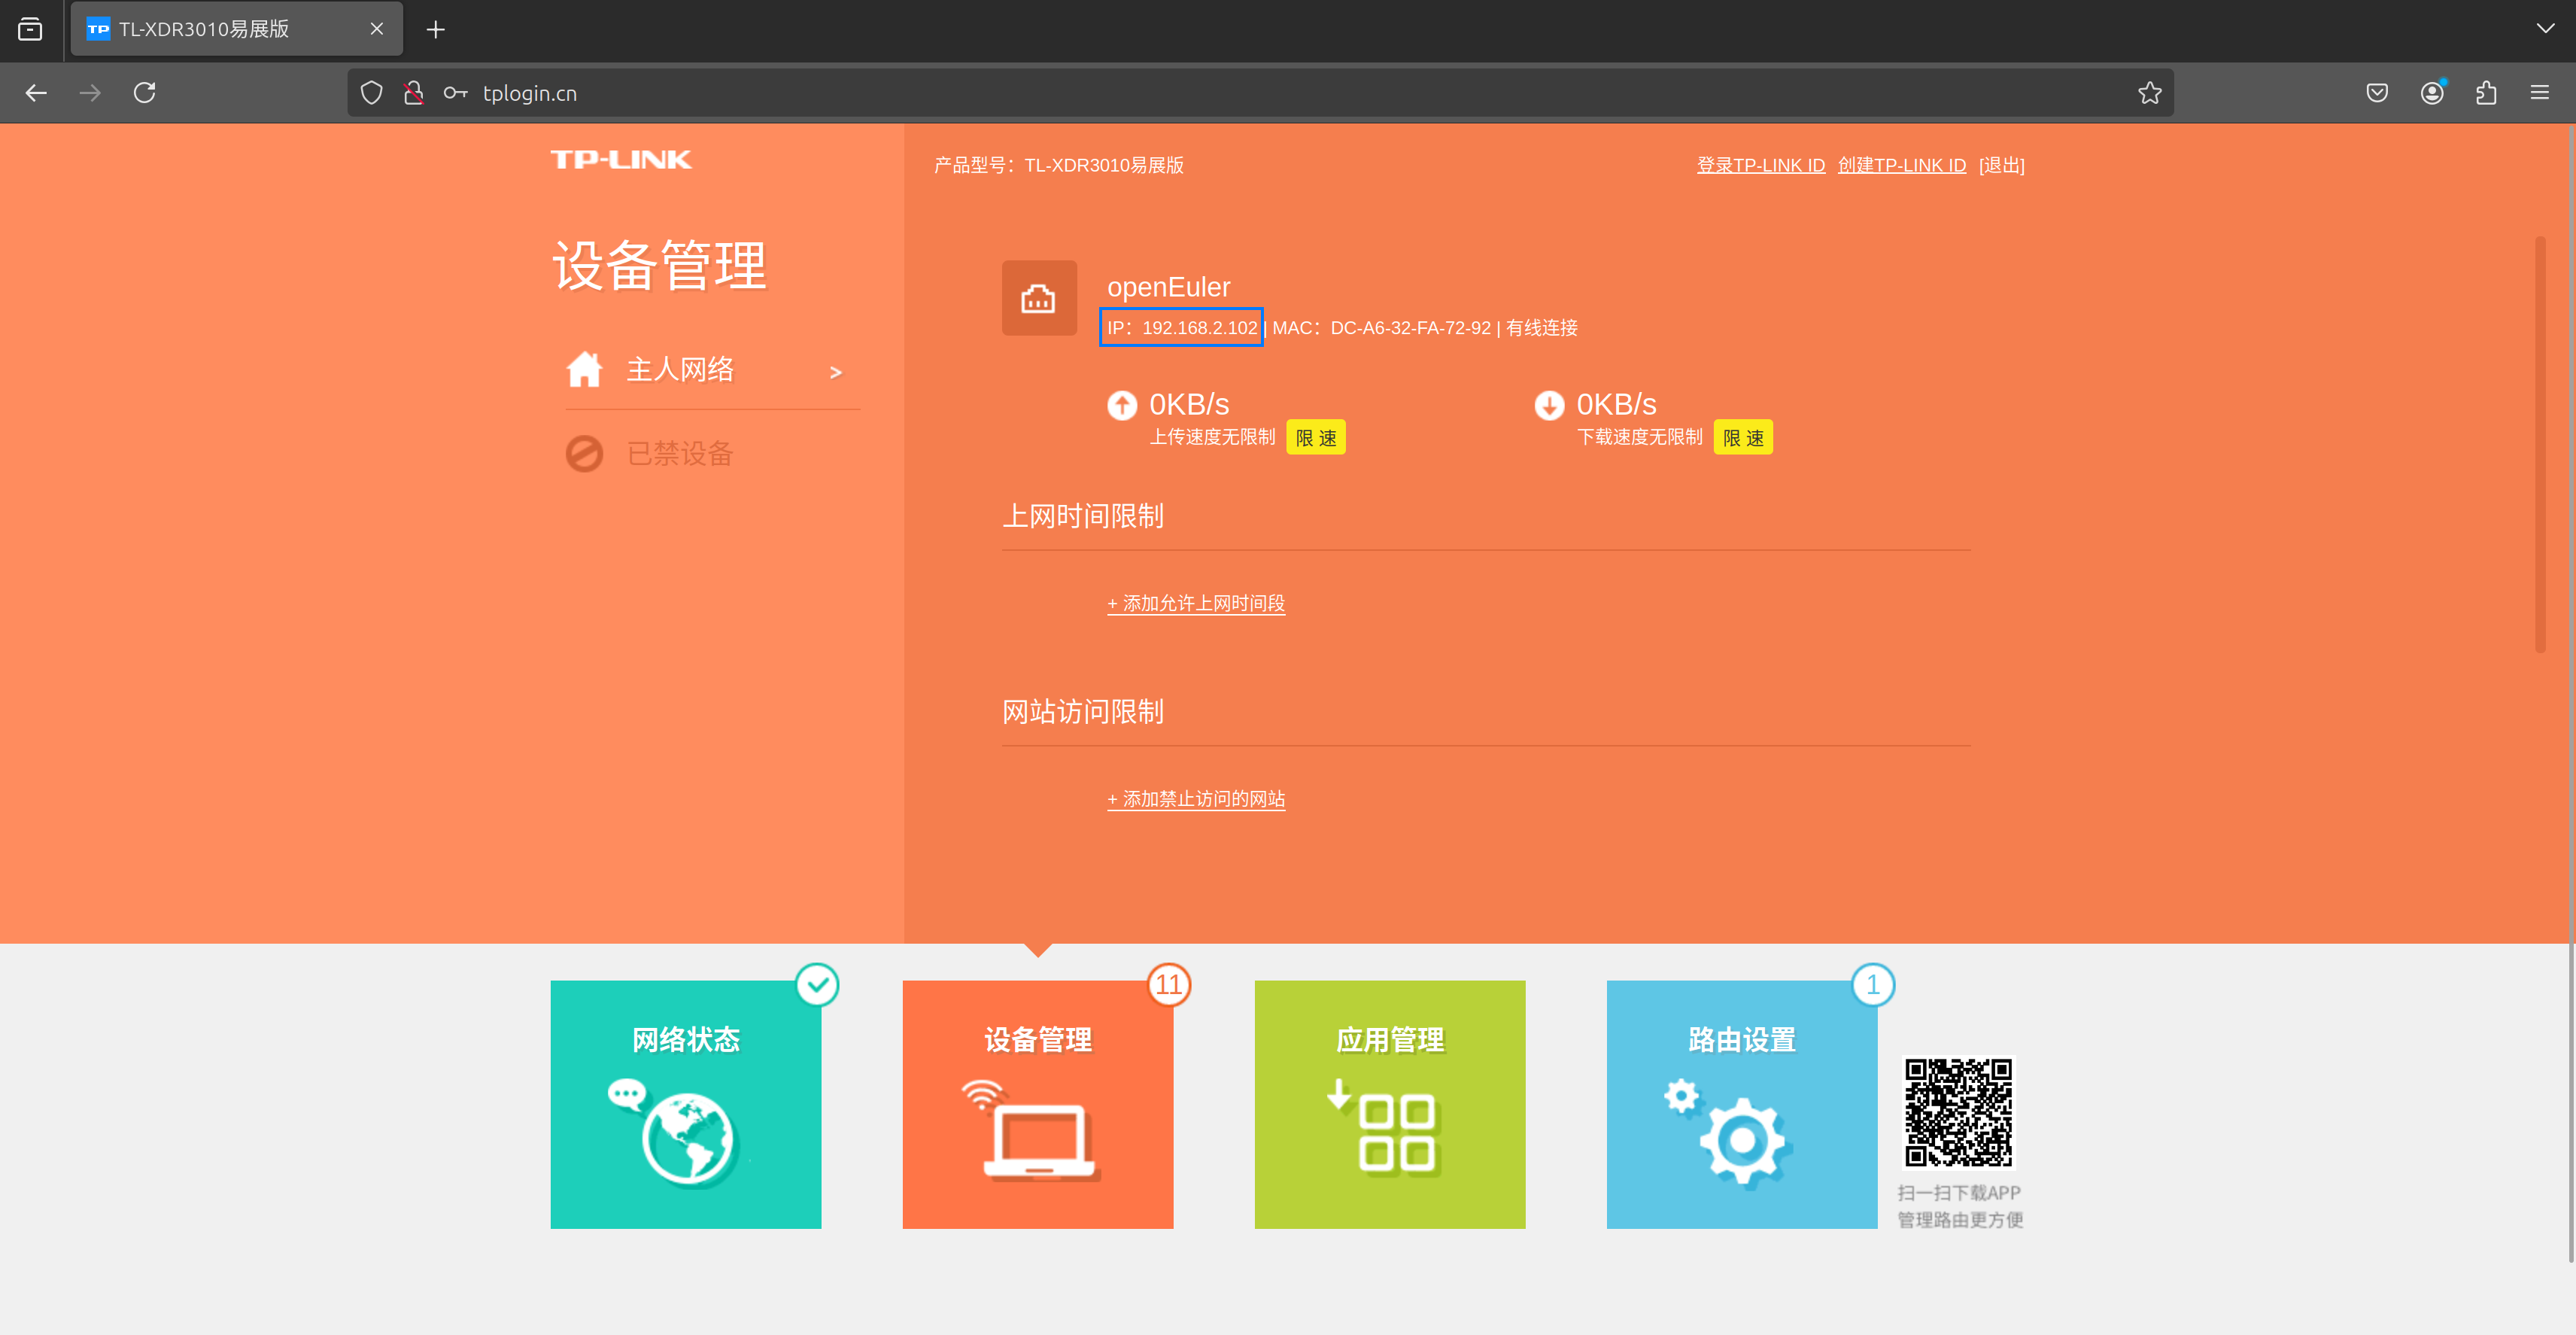Click the 11 badge on 设备管理
The height and width of the screenshot is (1335, 2576).
[x=1169, y=985]
